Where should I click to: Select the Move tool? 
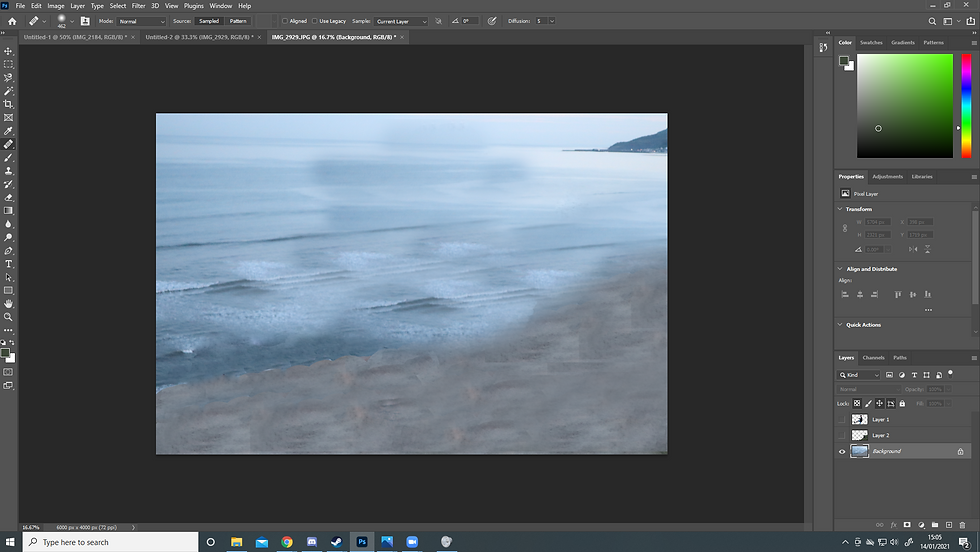pyautogui.click(x=9, y=51)
